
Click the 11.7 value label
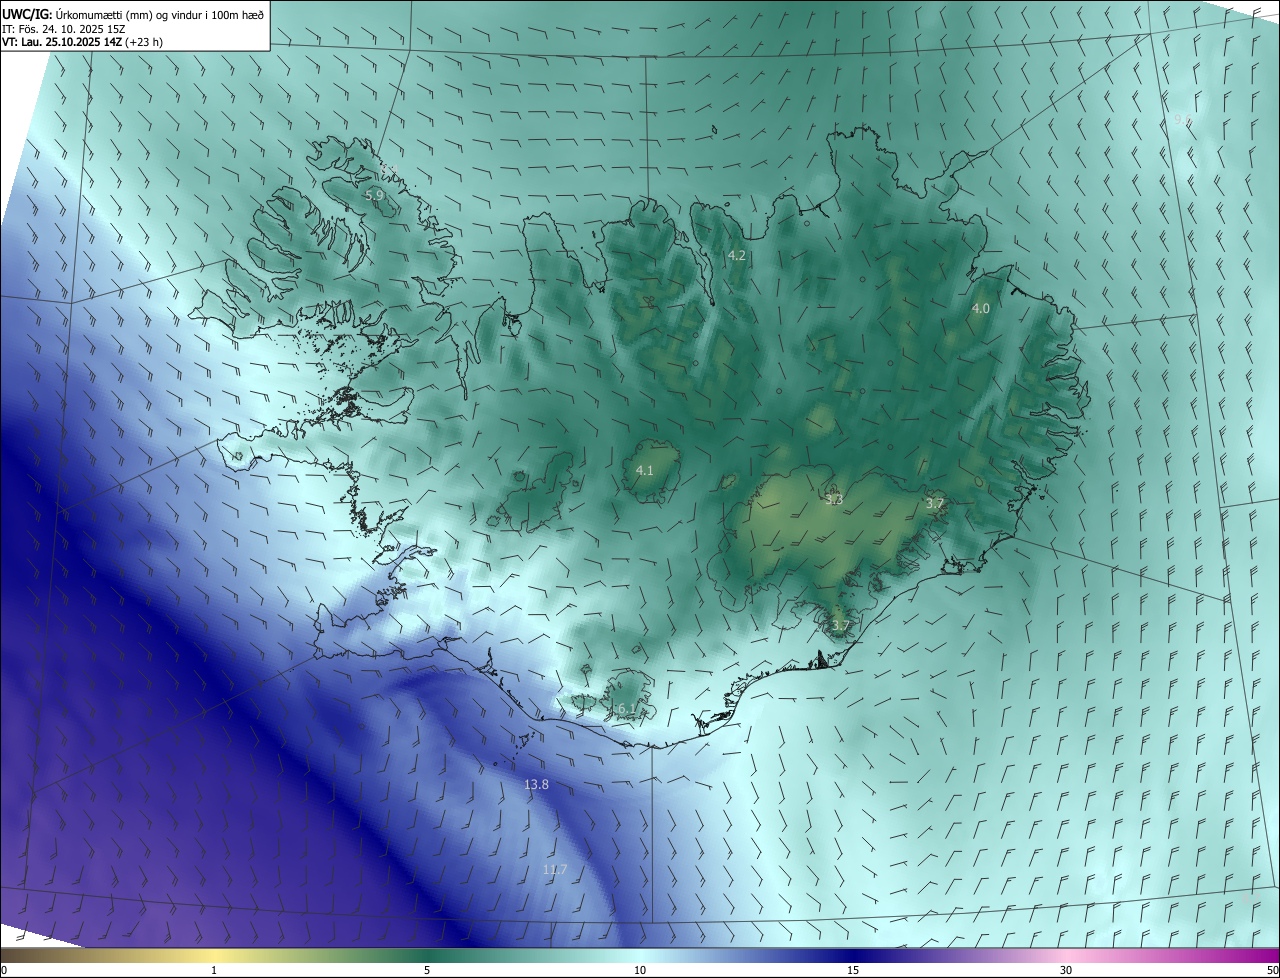(555, 870)
